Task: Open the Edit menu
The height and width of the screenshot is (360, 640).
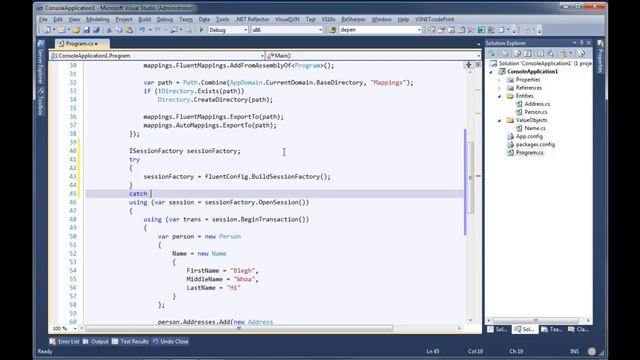Action: [58, 19]
